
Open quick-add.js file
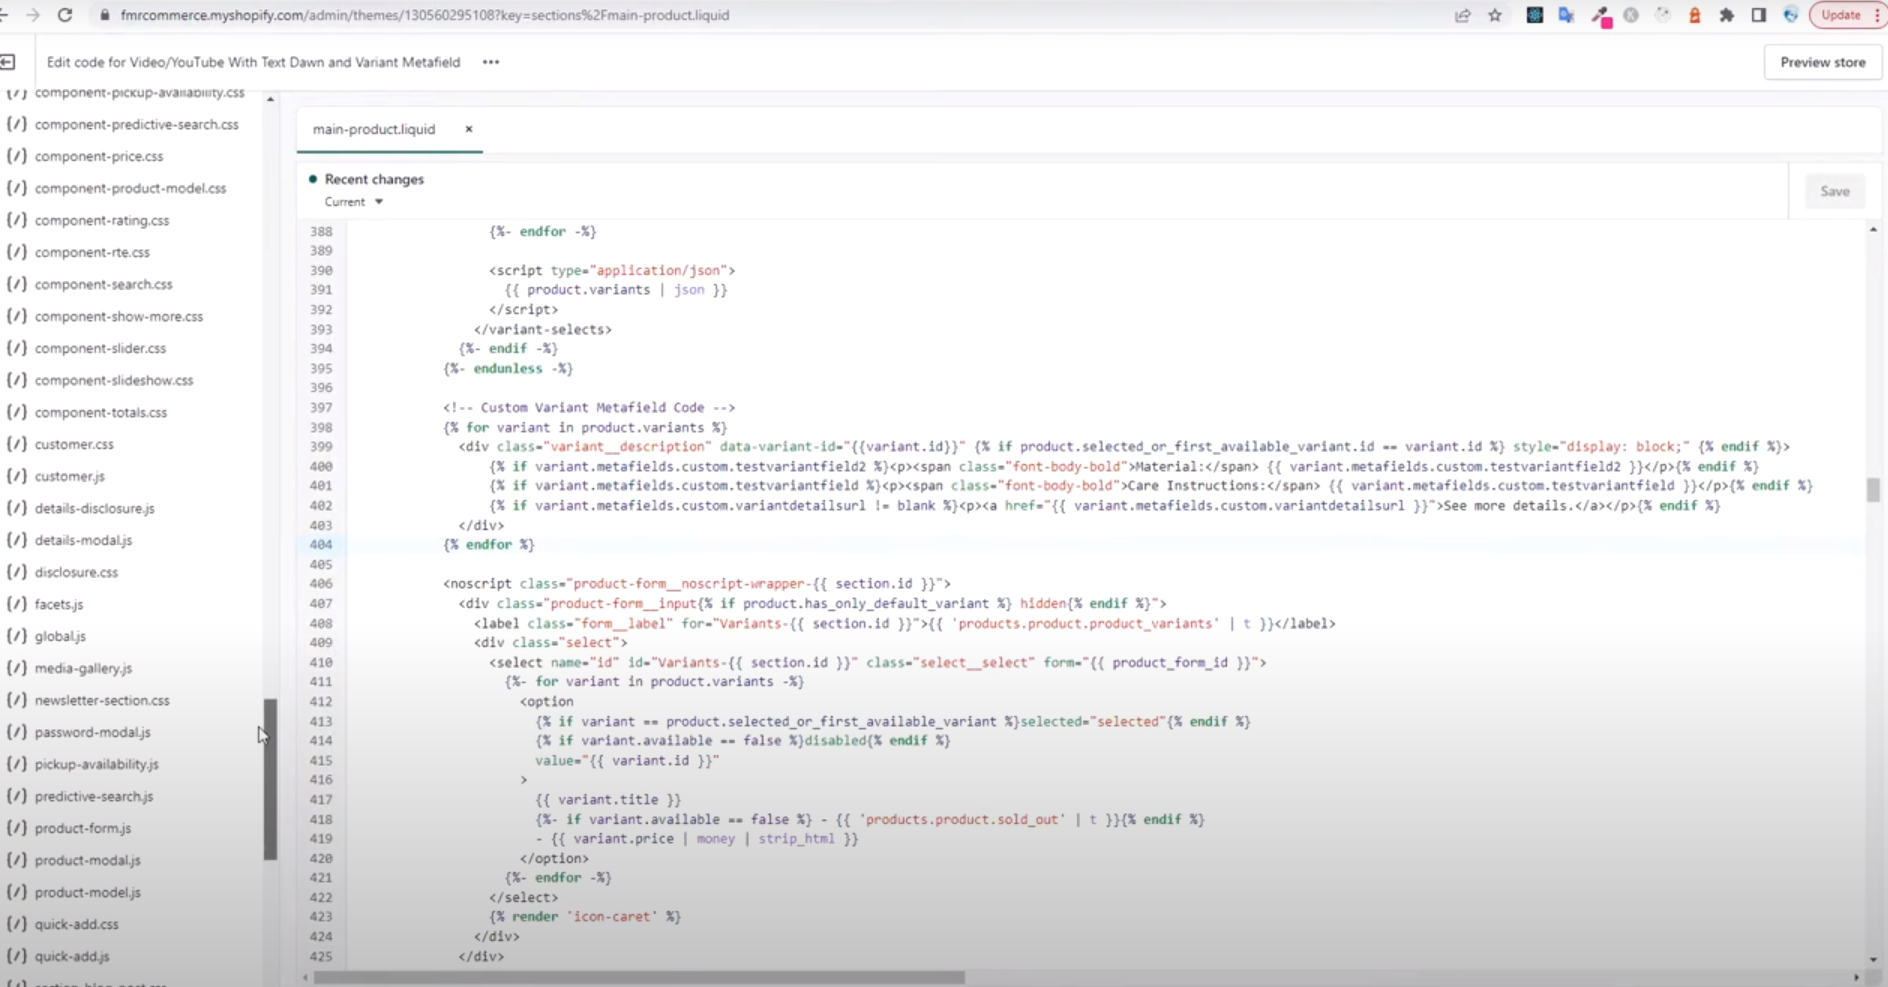click(x=72, y=956)
